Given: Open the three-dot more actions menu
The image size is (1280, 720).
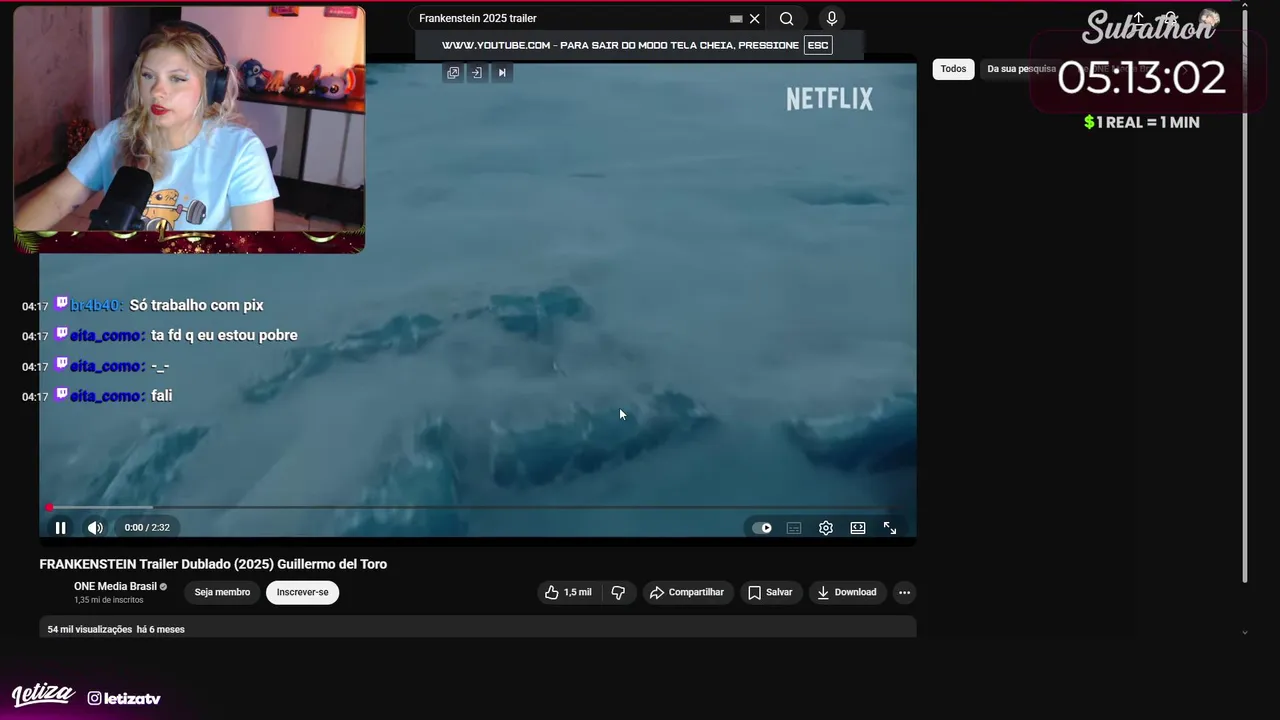Looking at the screenshot, I should tap(904, 592).
